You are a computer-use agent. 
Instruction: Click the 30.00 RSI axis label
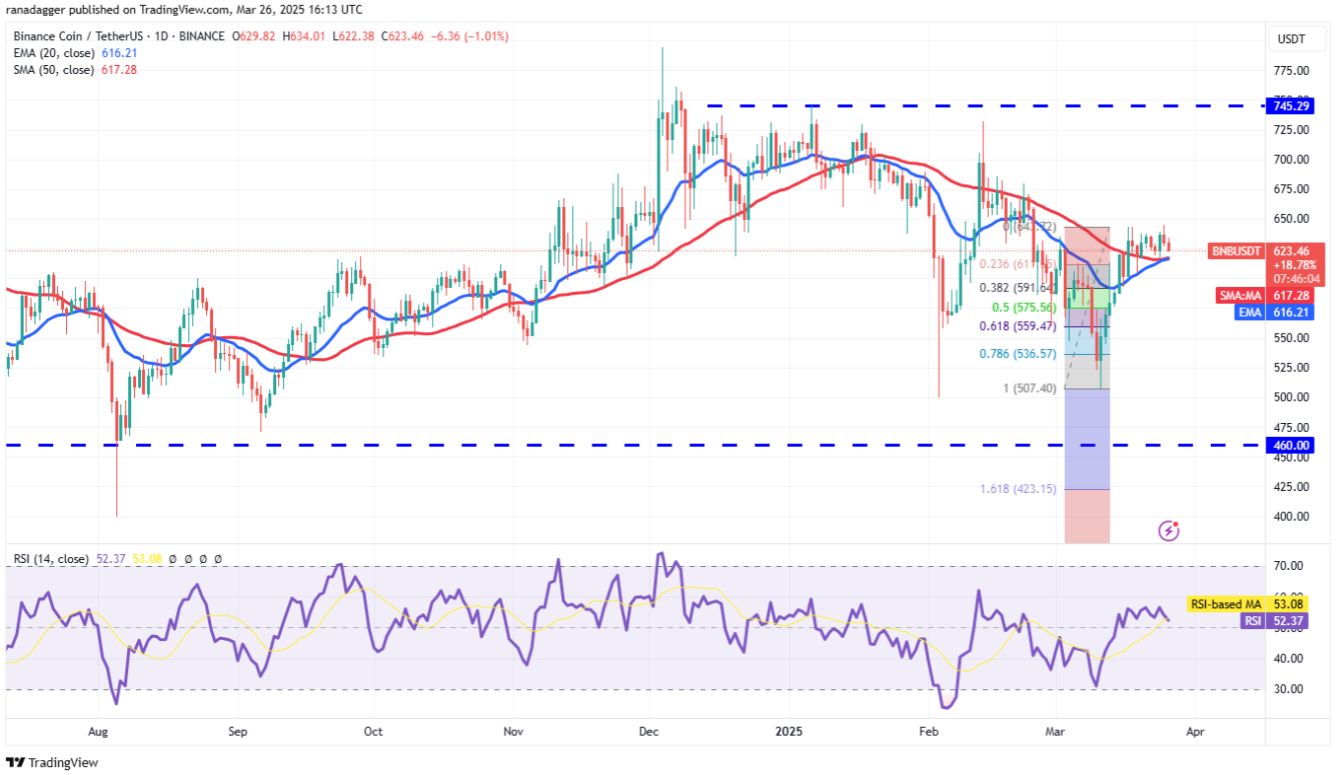1287,689
